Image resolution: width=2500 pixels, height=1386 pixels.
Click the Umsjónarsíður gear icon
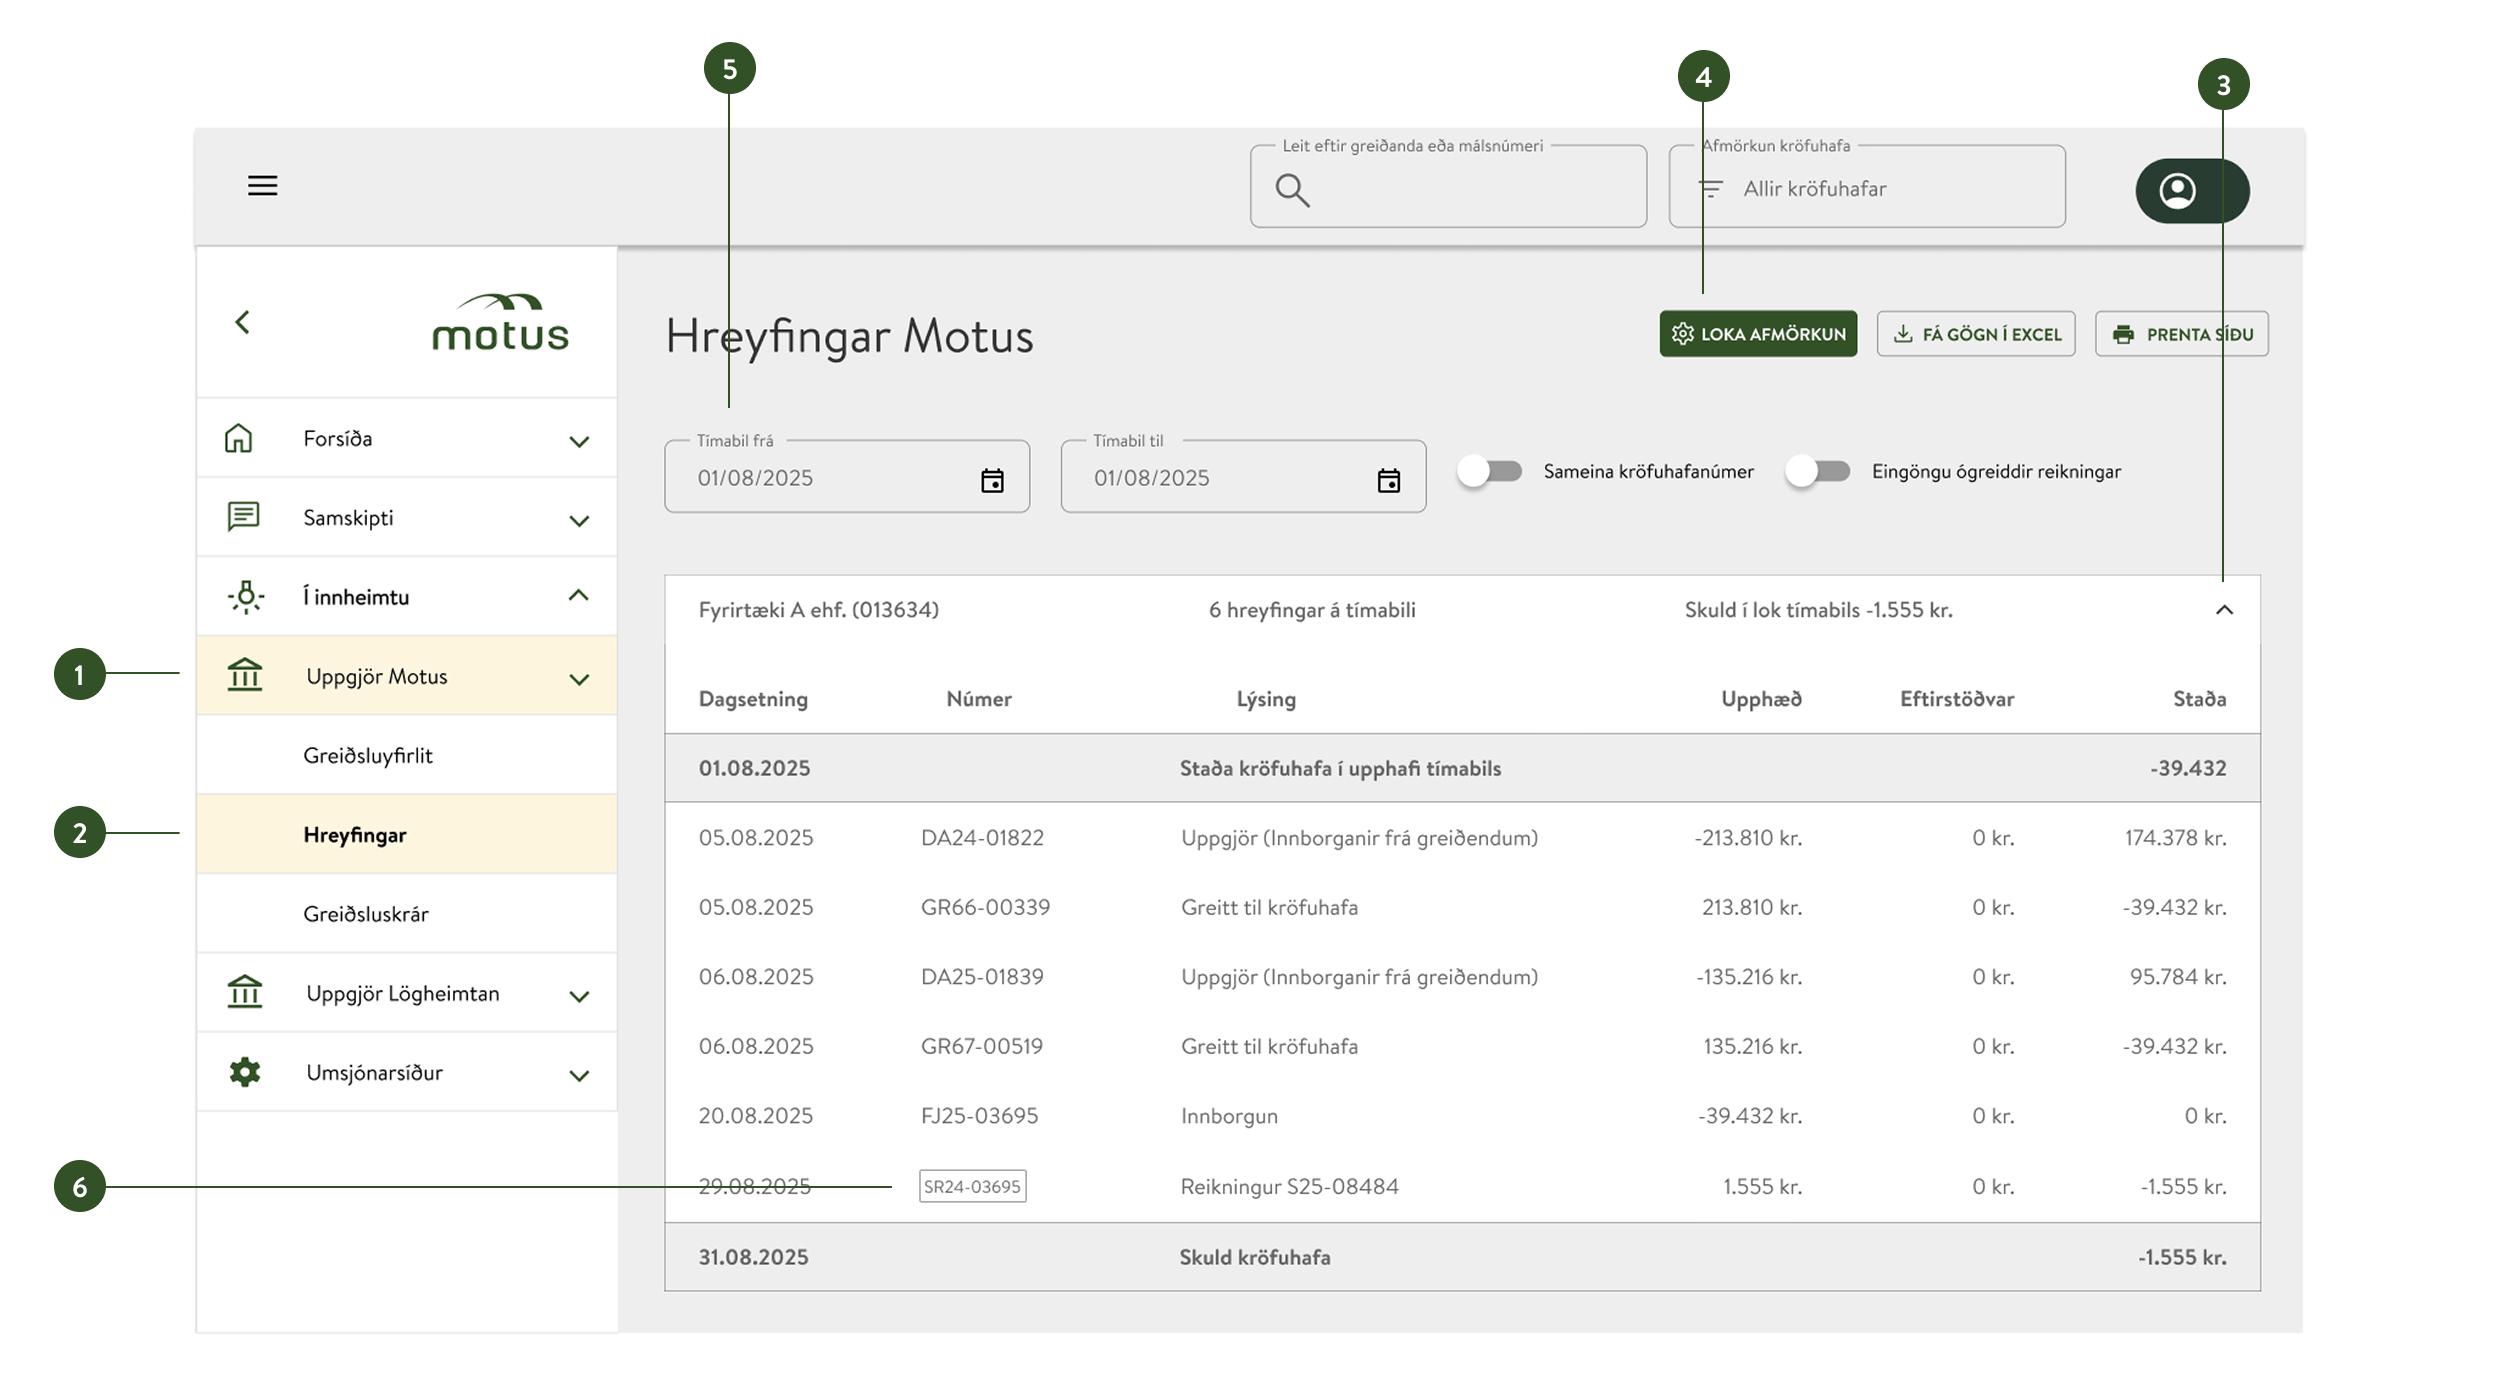coord(245,1072)
